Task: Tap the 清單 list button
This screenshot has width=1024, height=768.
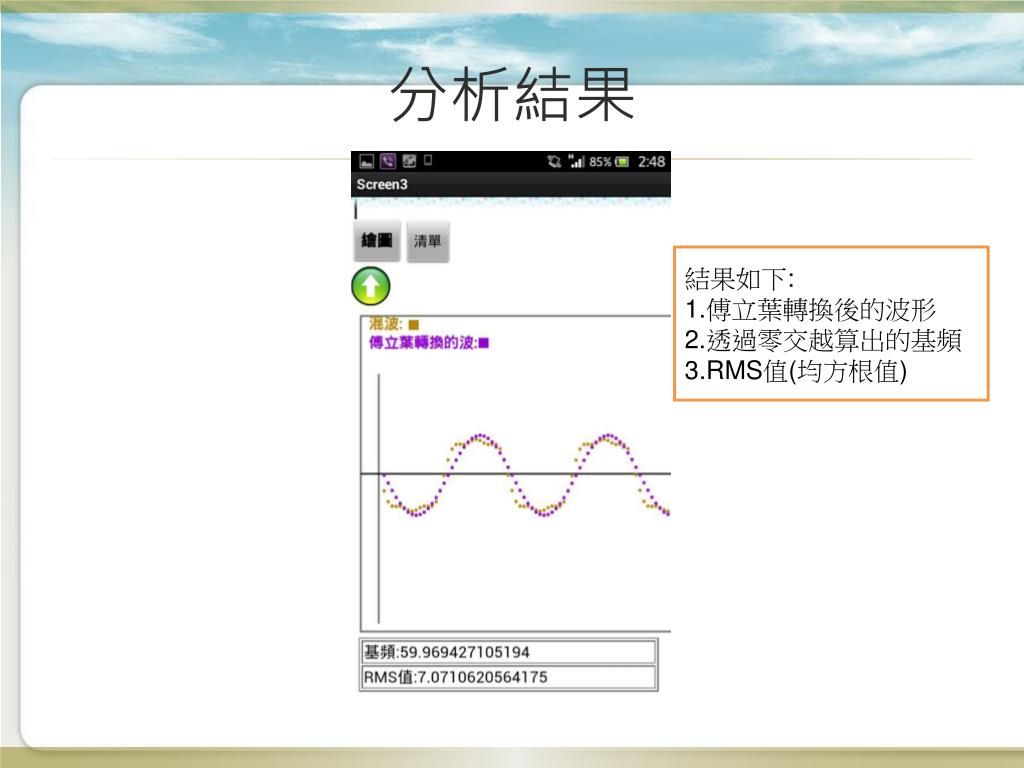Action: click(428, 241)
